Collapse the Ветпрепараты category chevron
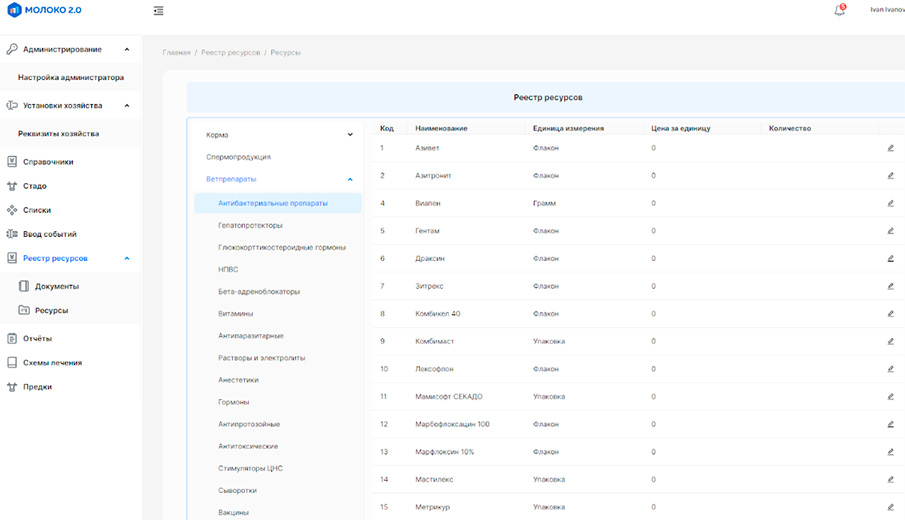This screenshot has width=905, height=520. pyautogui.click(x=350, y=179)
